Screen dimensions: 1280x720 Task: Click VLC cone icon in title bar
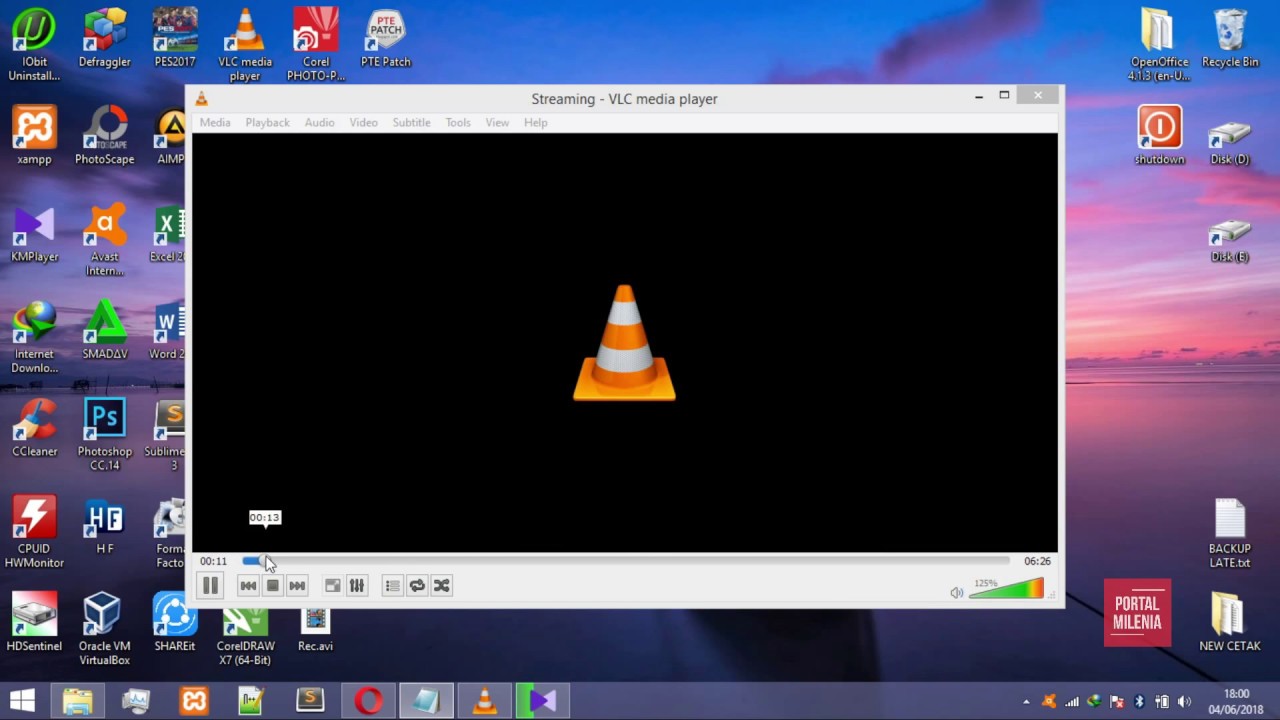(201, 98)
